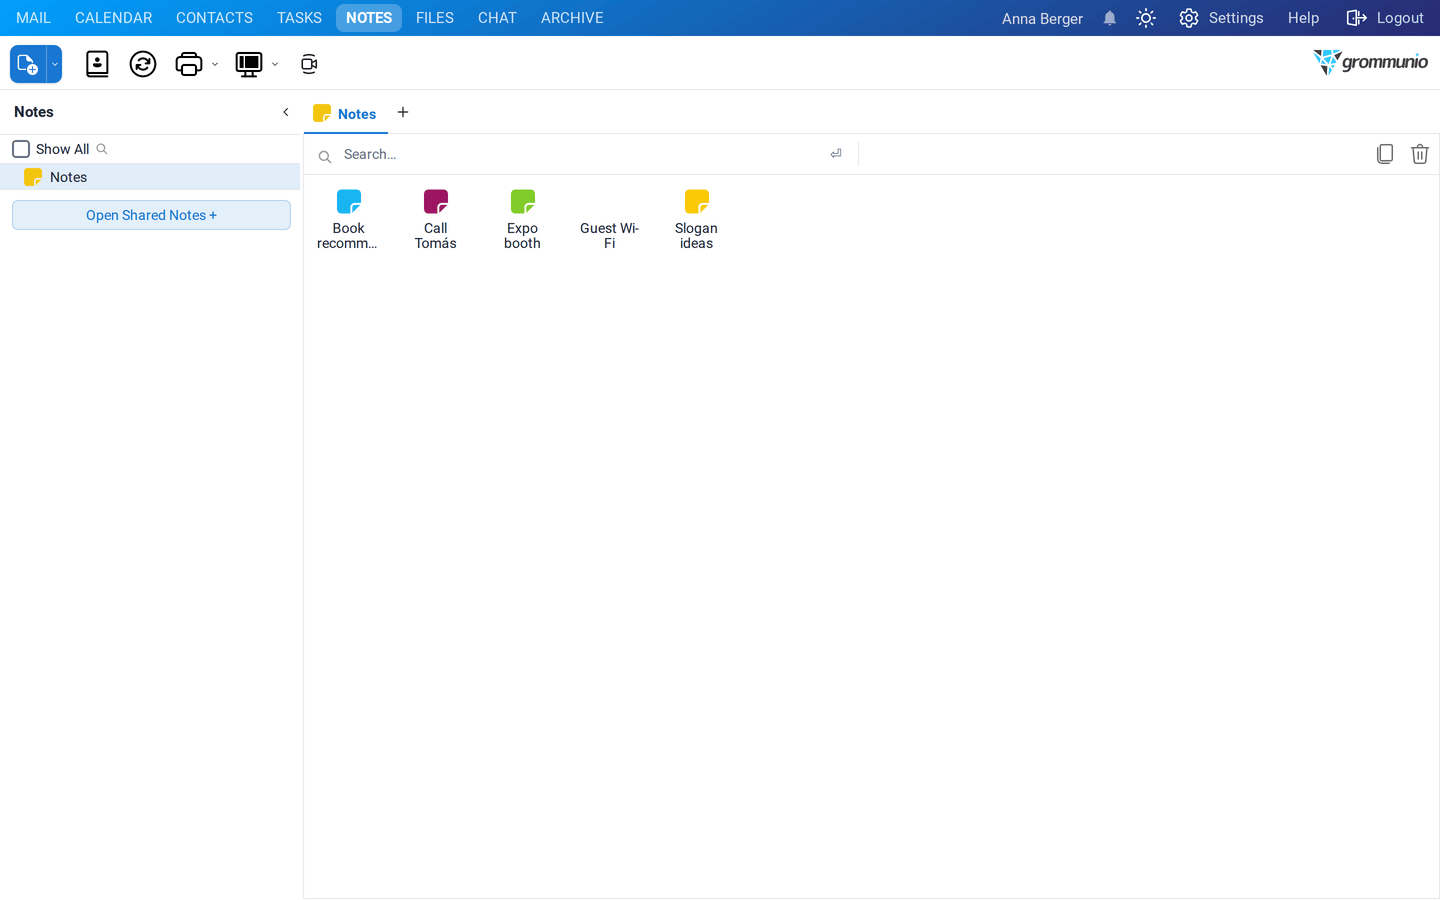Click the grommunio logo
The image size is (1440, 900).
1371,62
